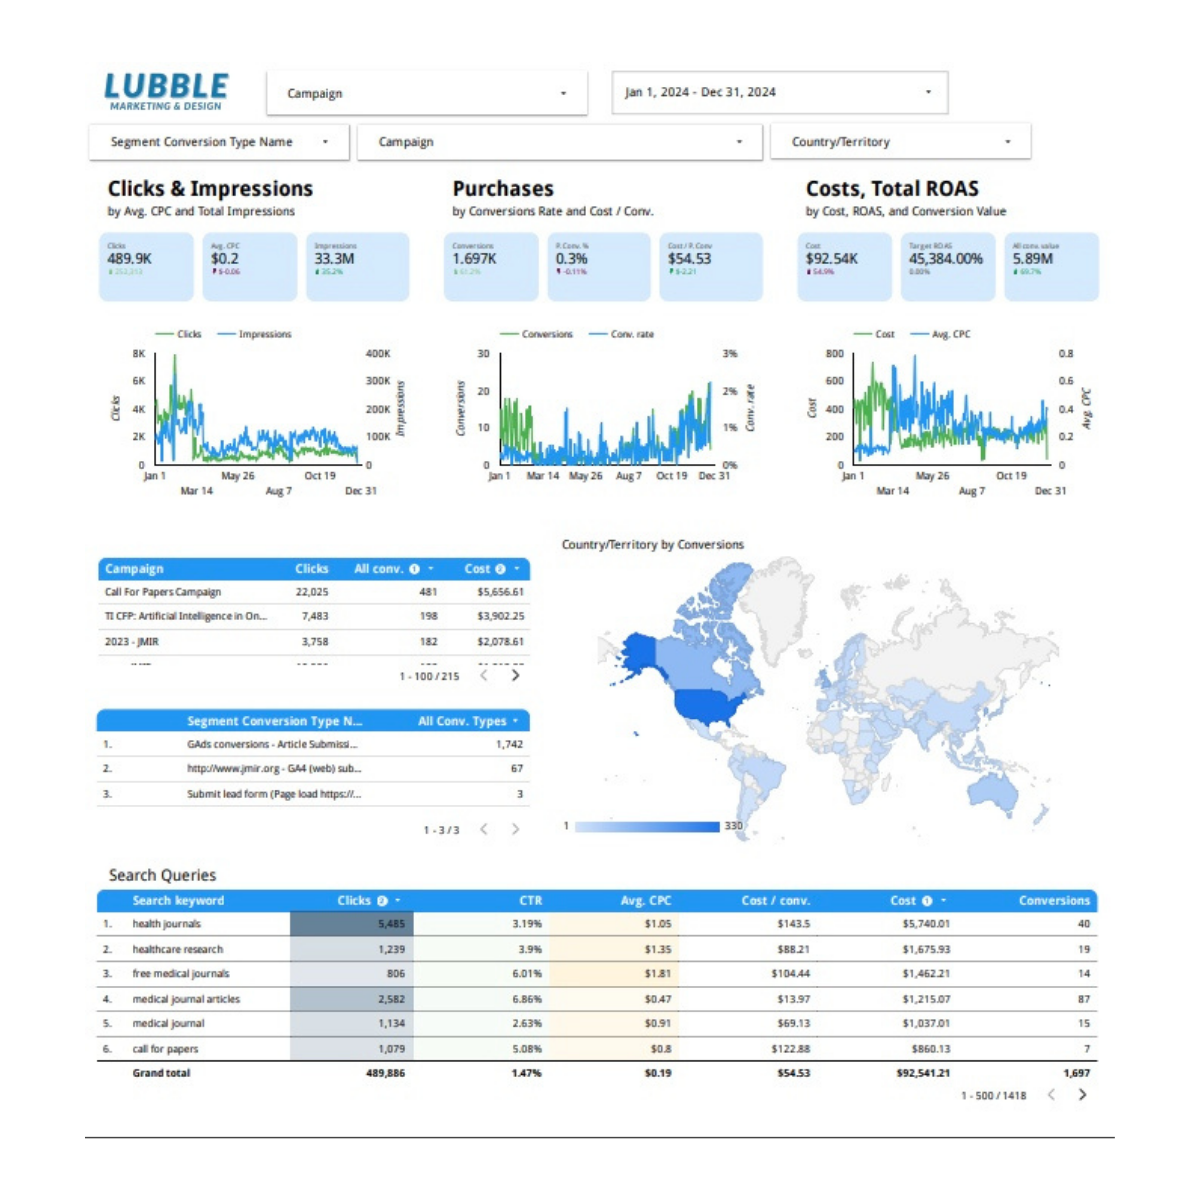Go to next page of Search Queries table
Image resolution: width=1200 pixels, height=1200 pixels.
[x=1083, y=1095]
